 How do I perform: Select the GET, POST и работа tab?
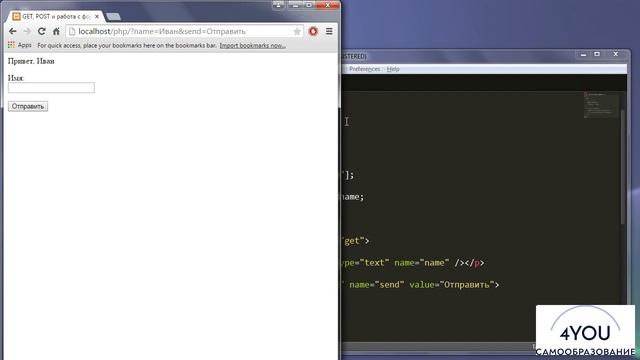pos(55,16)
